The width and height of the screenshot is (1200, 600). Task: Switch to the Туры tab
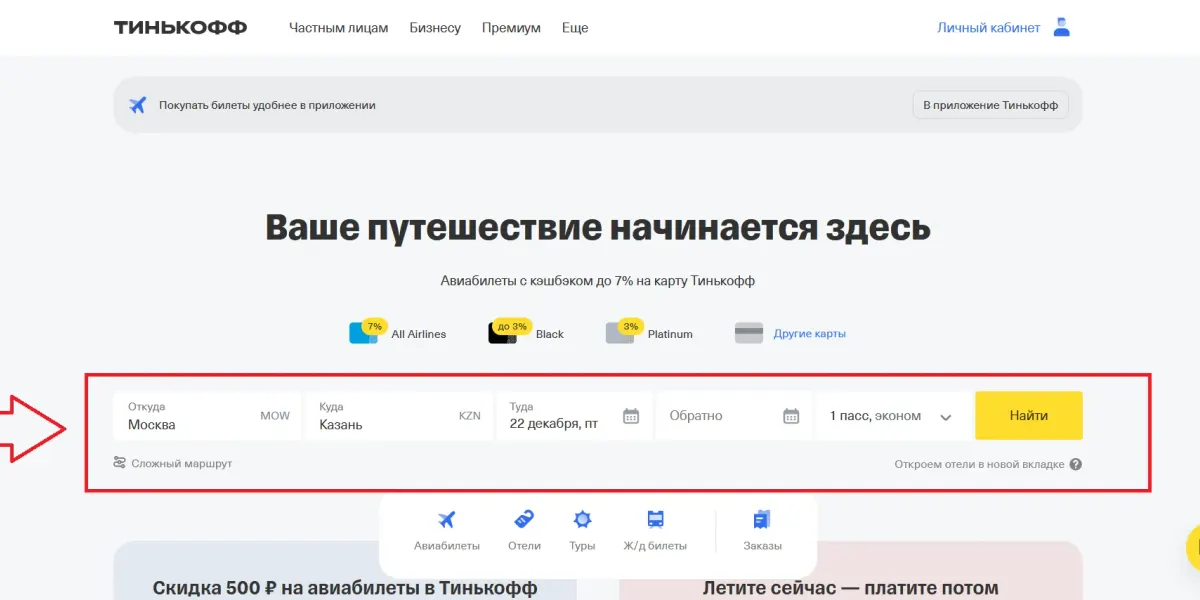(582, 531)
